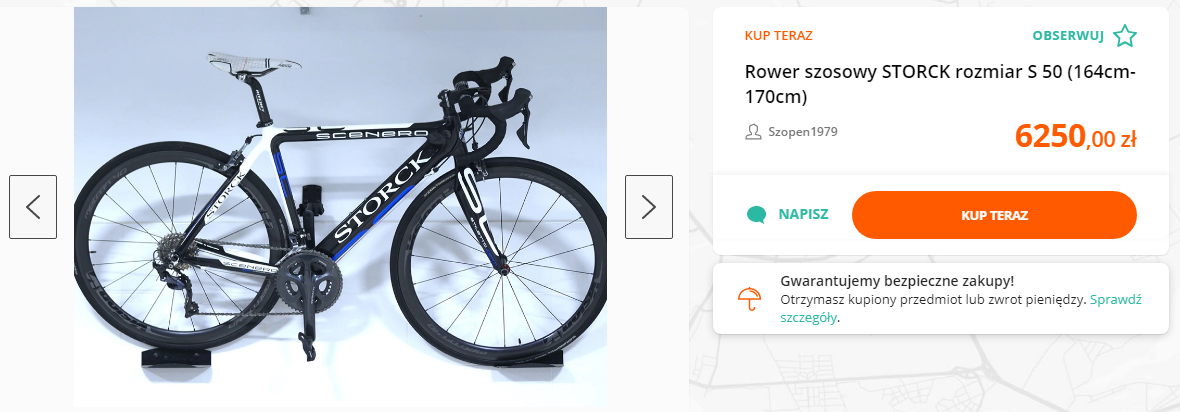The width and height of the screenshot is (1180, 412).
Task: Click the 6250,00 zł price
Action: tap(1075, 136)
